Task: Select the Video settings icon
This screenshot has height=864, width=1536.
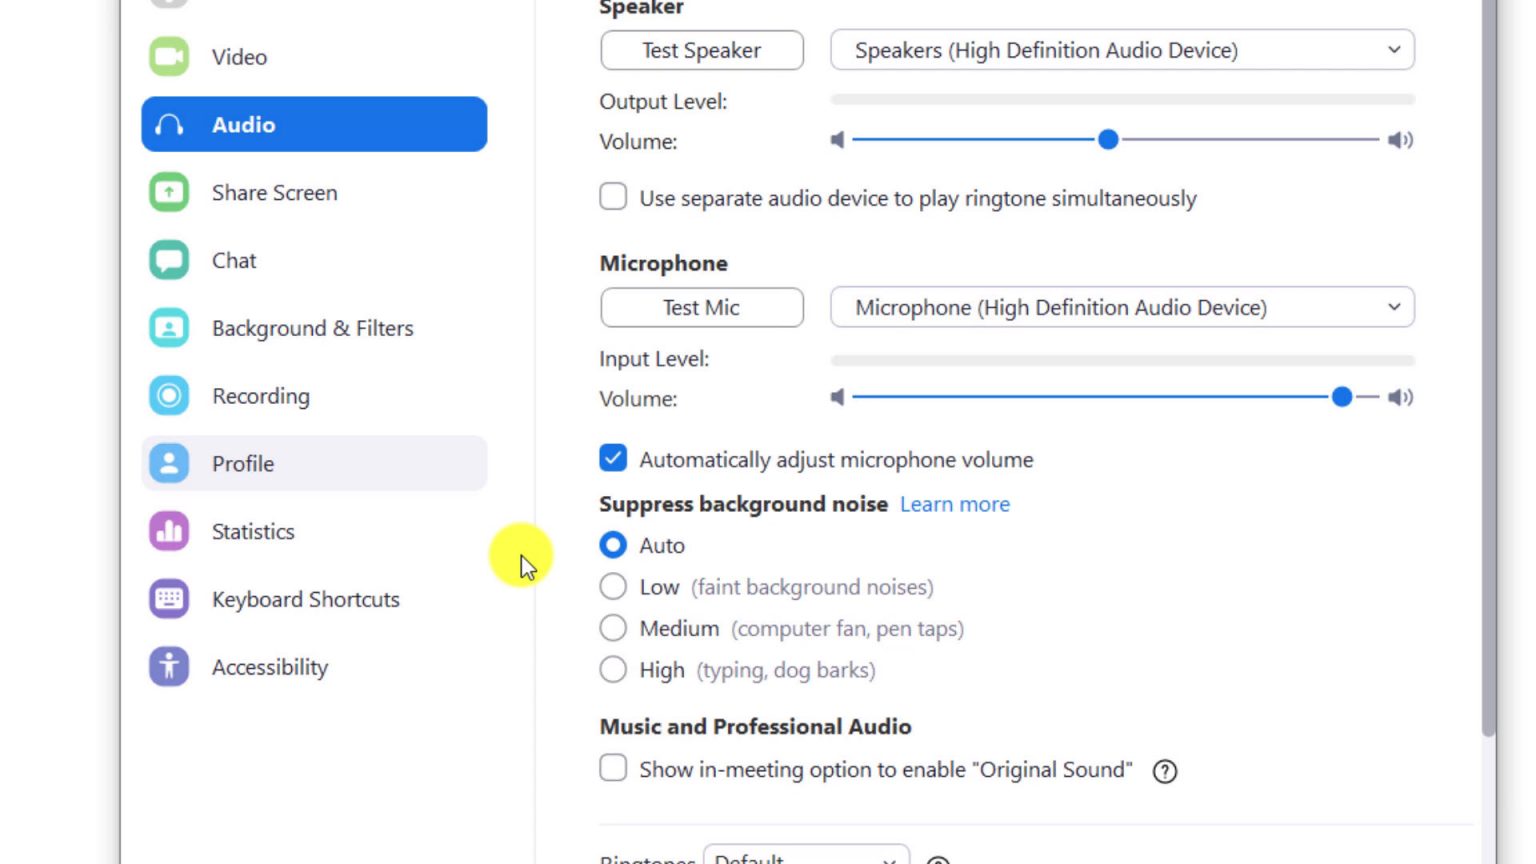Action: [168, 56]
